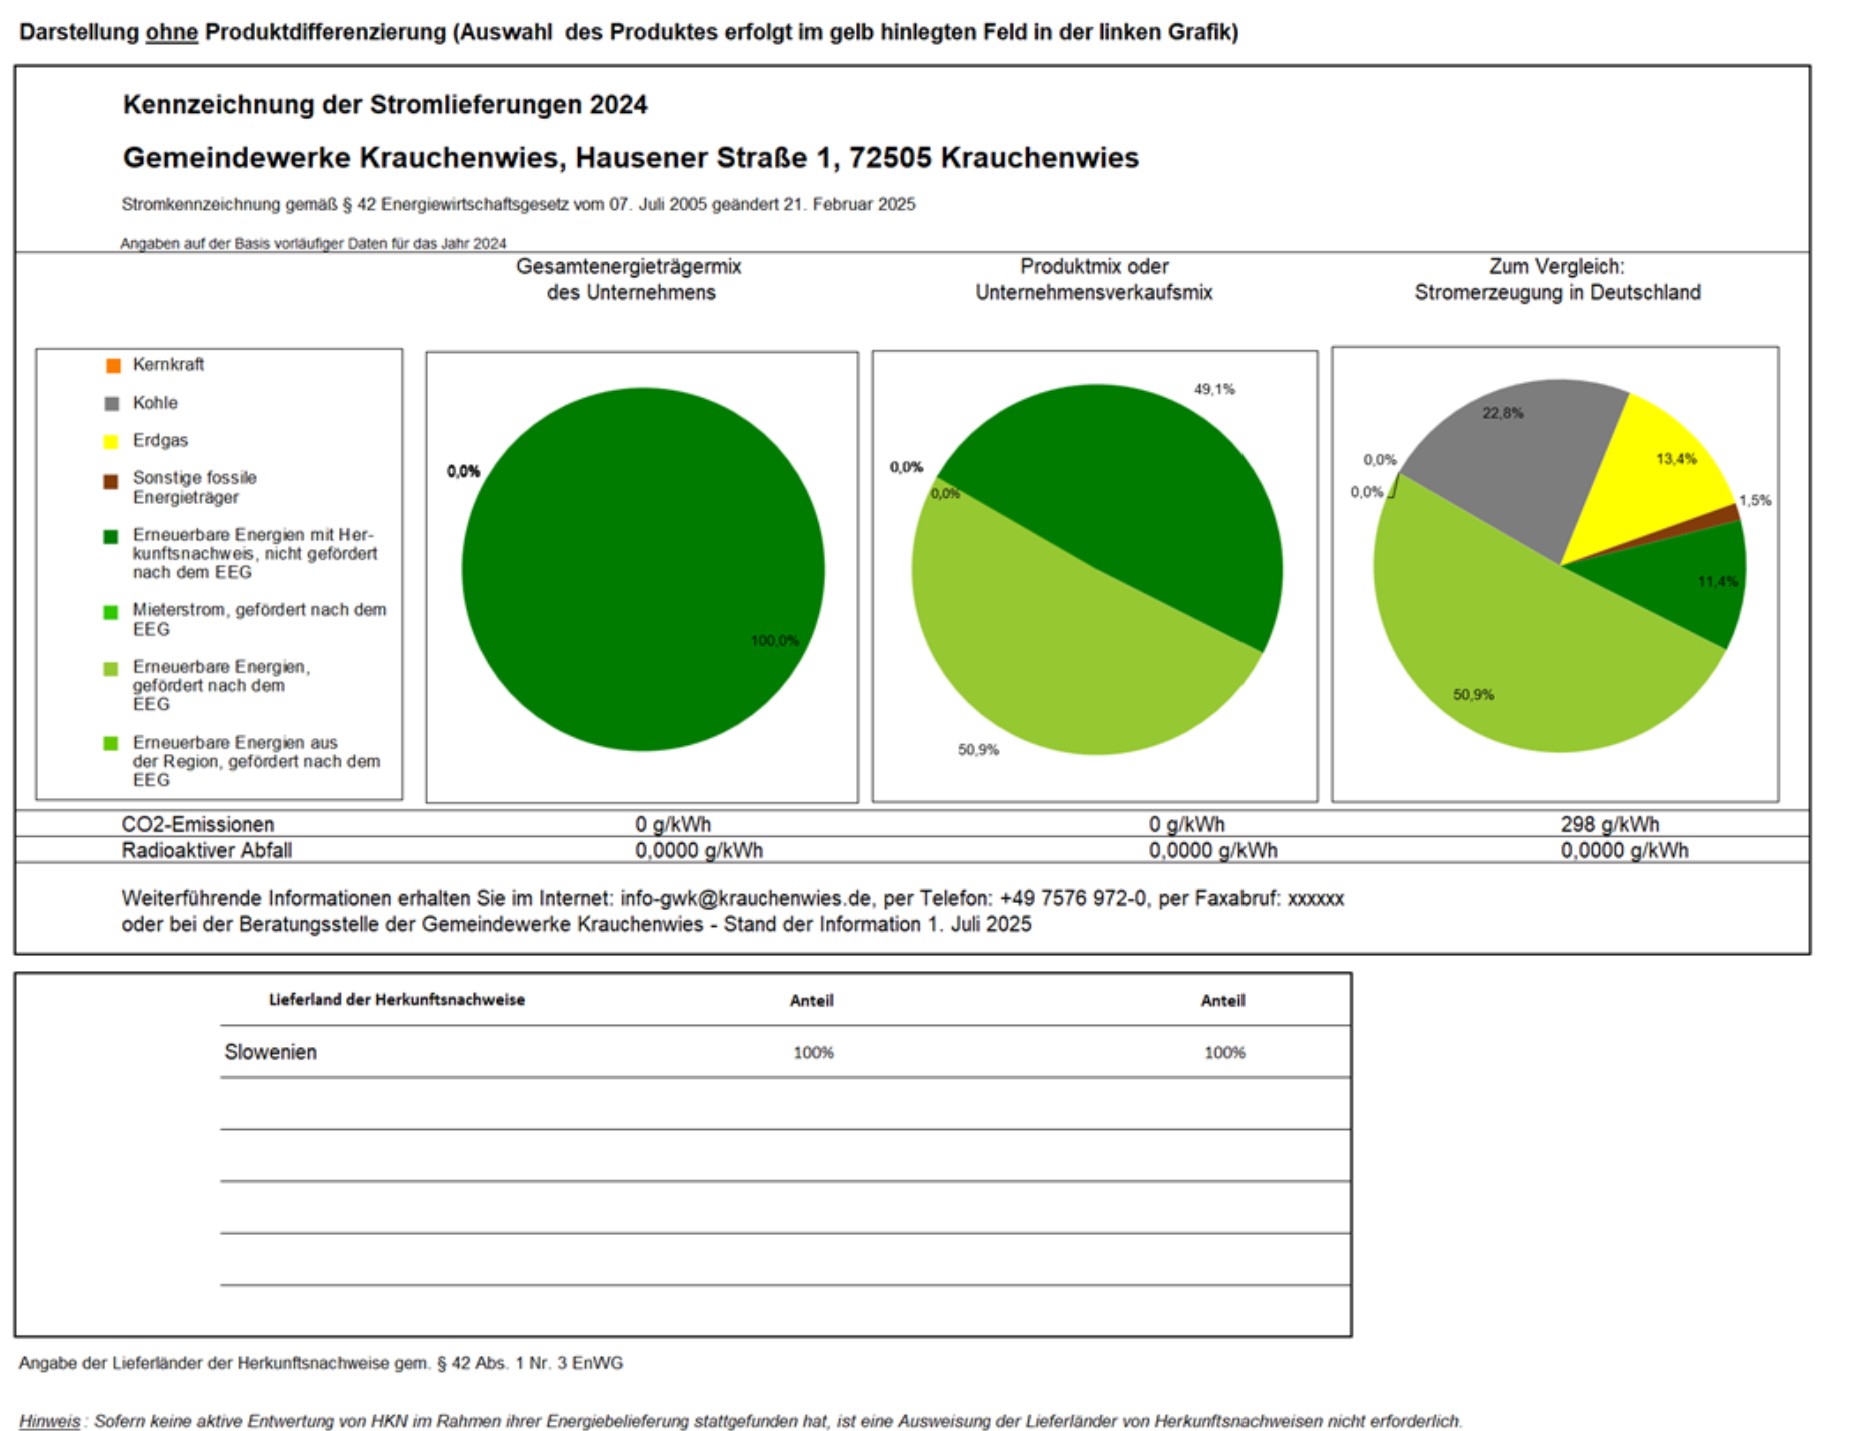Click the 49,1% label of the Produktmix chart
The height and width of the screenshot is (1431, 1856).
(x=1213, y=389)
